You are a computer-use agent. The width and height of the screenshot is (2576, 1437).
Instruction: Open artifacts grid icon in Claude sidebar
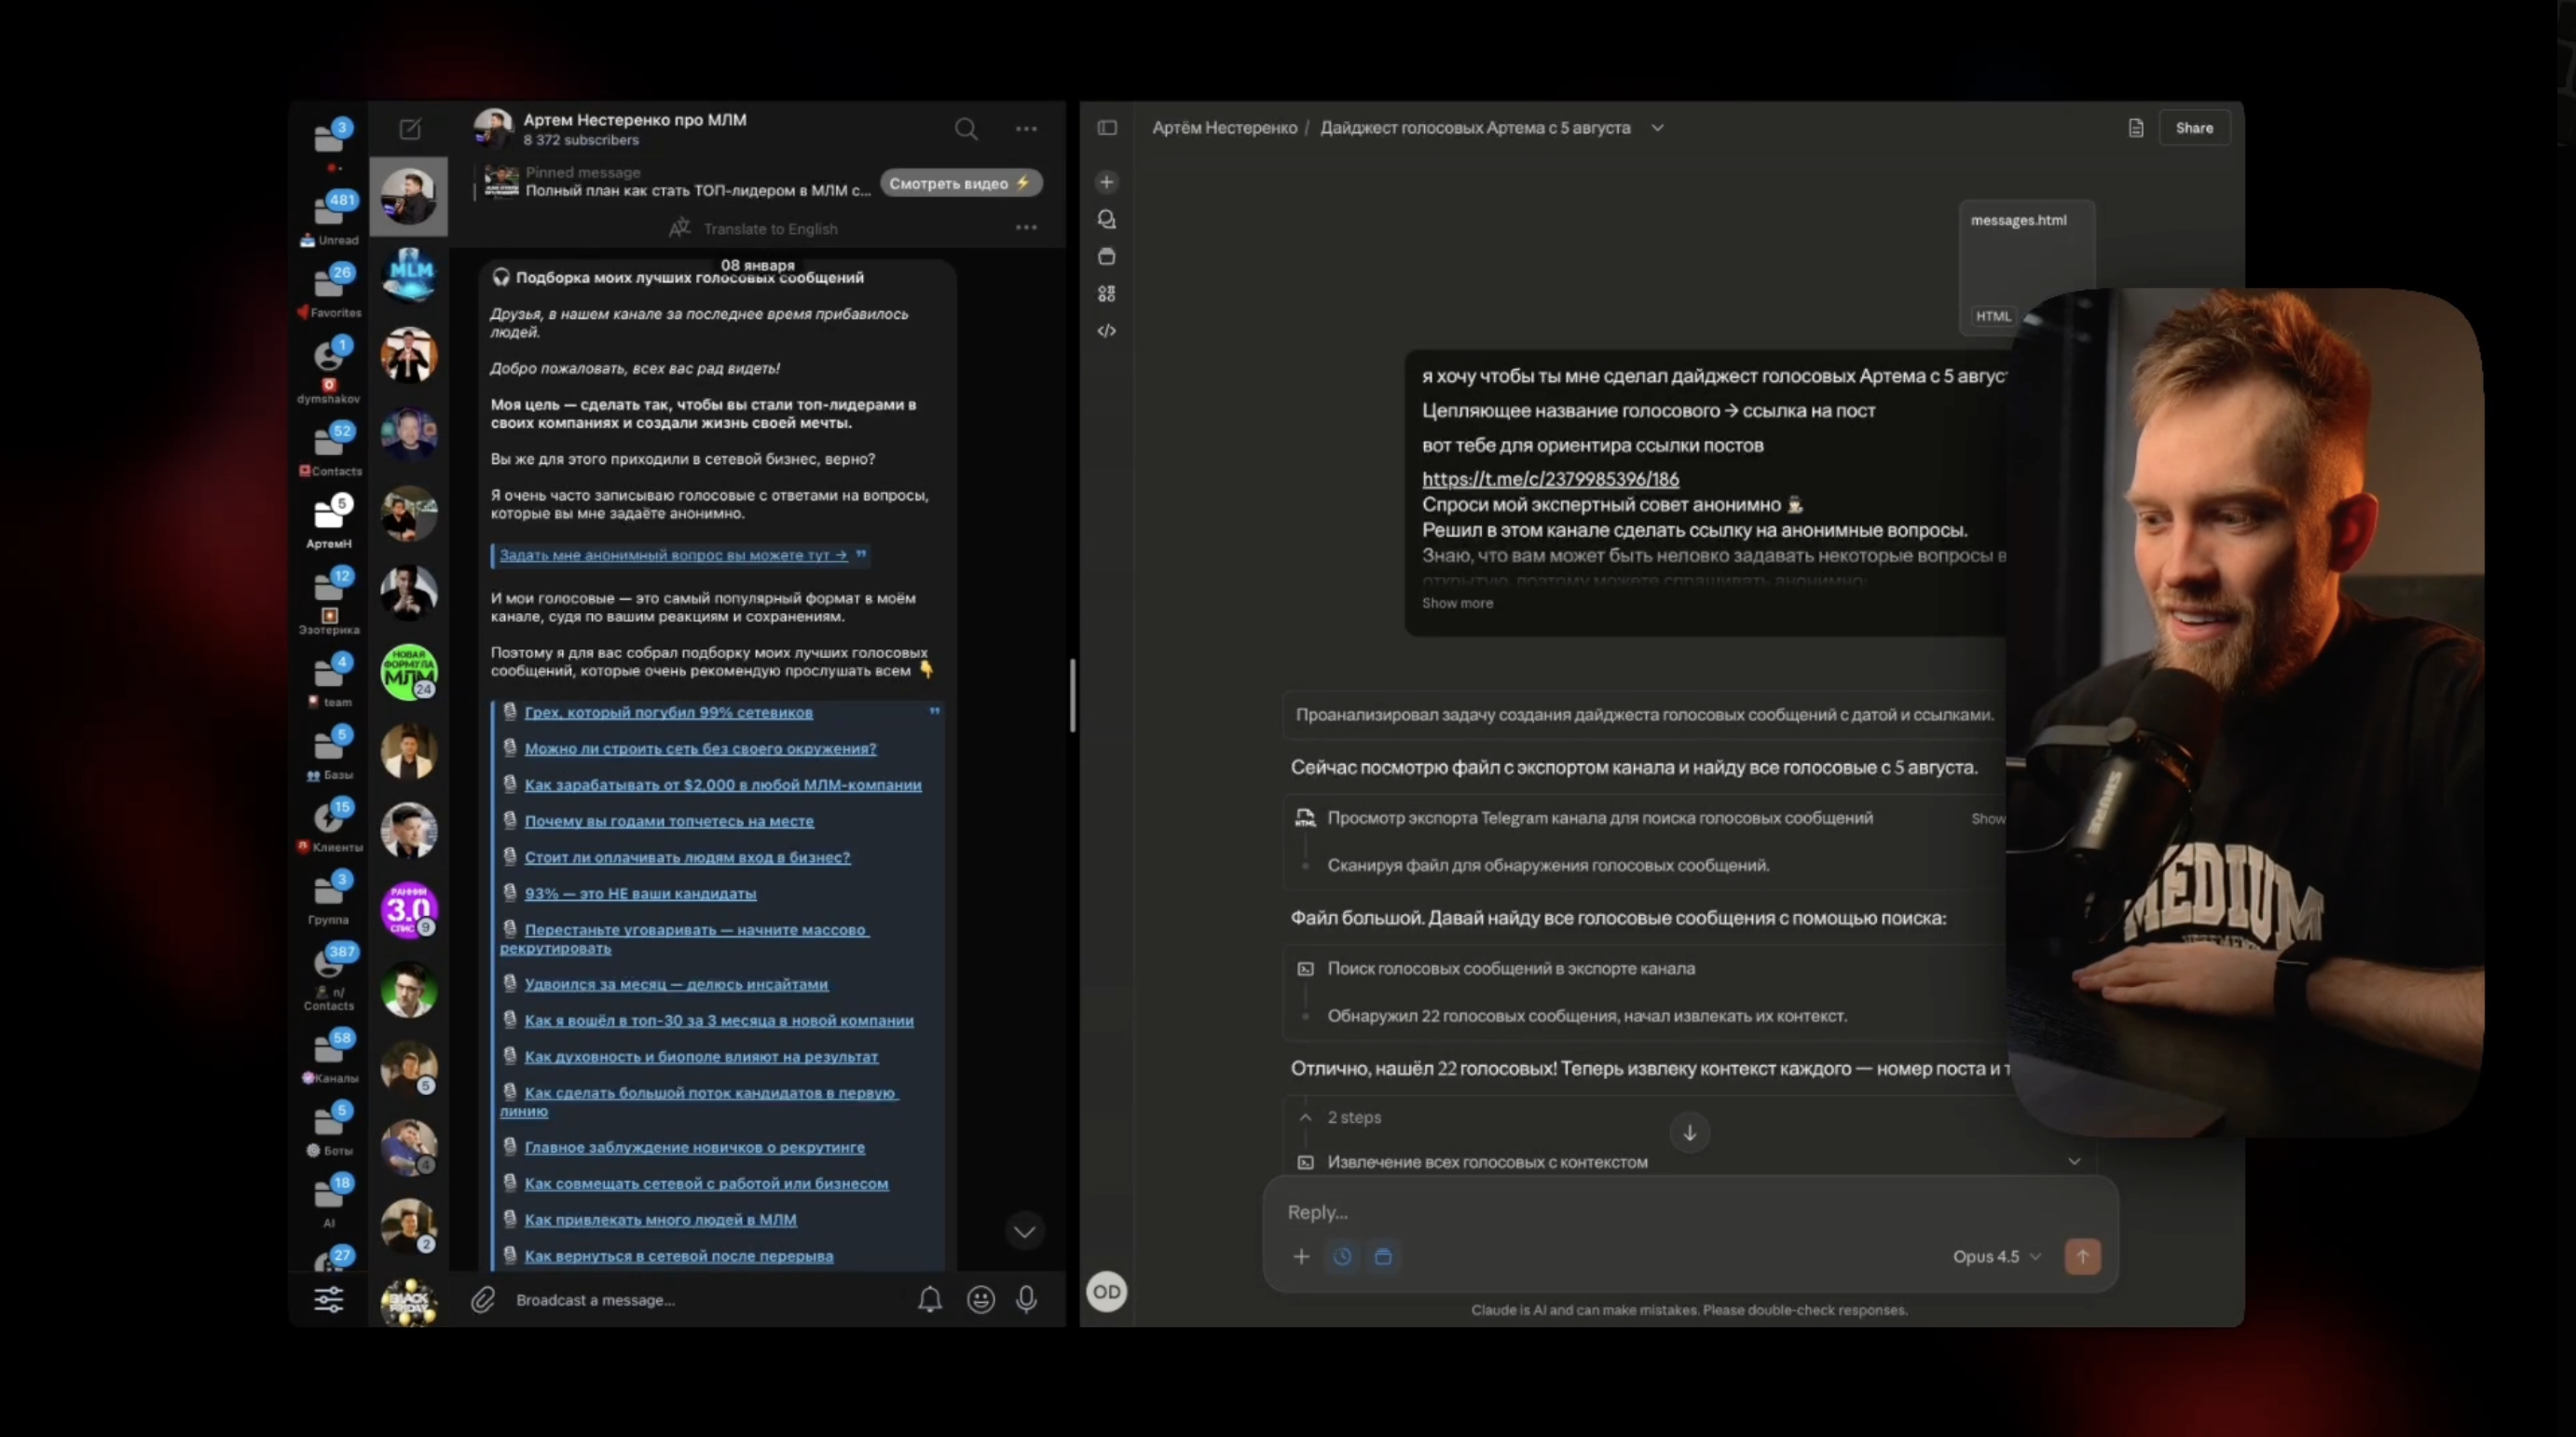[x=1107, y=294]
